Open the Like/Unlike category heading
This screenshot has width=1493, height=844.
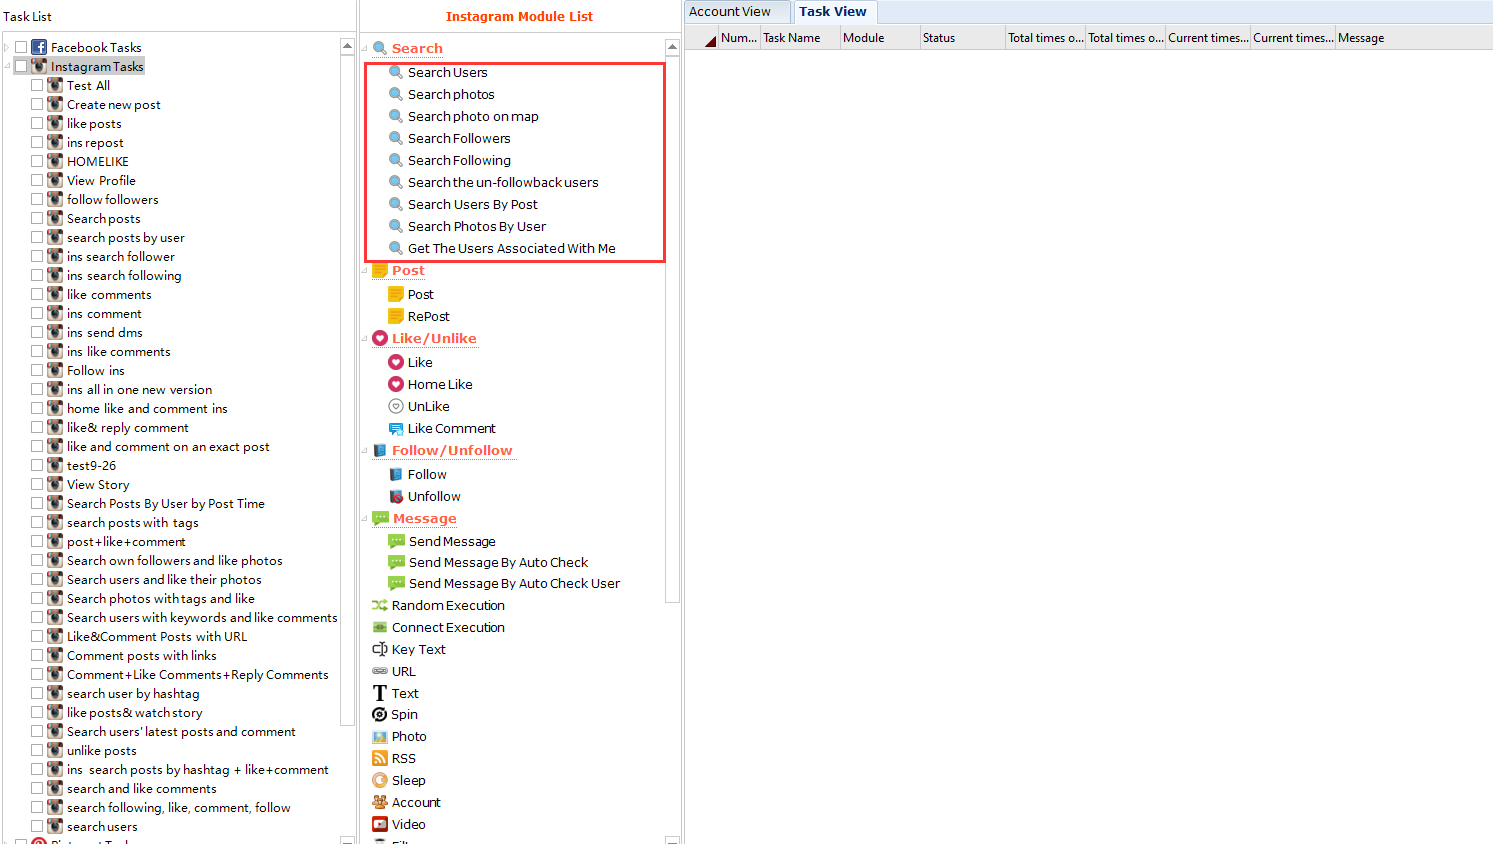434,338
